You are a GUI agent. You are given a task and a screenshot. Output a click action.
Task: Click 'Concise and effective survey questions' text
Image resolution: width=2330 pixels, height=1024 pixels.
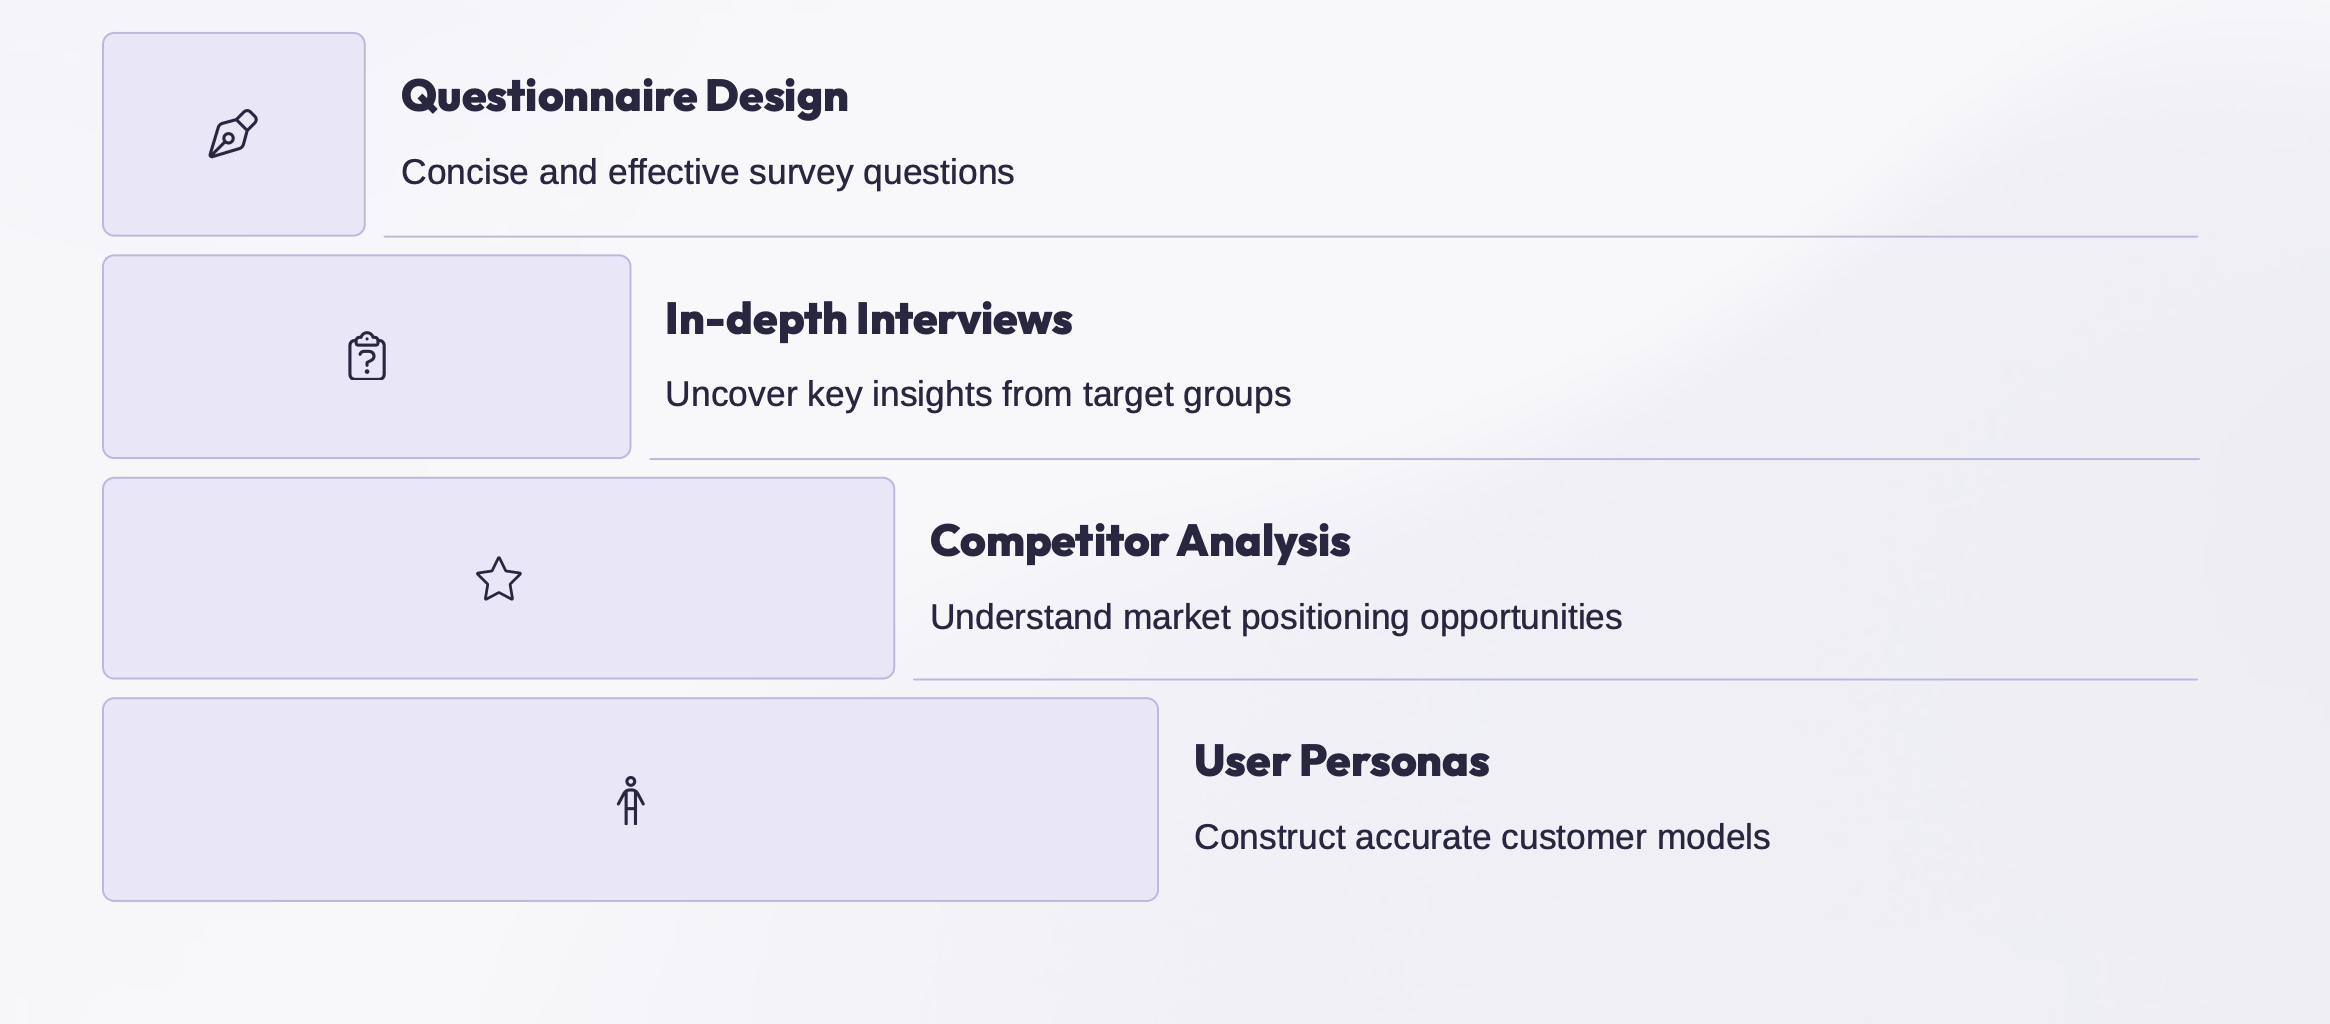pos(708,173)
